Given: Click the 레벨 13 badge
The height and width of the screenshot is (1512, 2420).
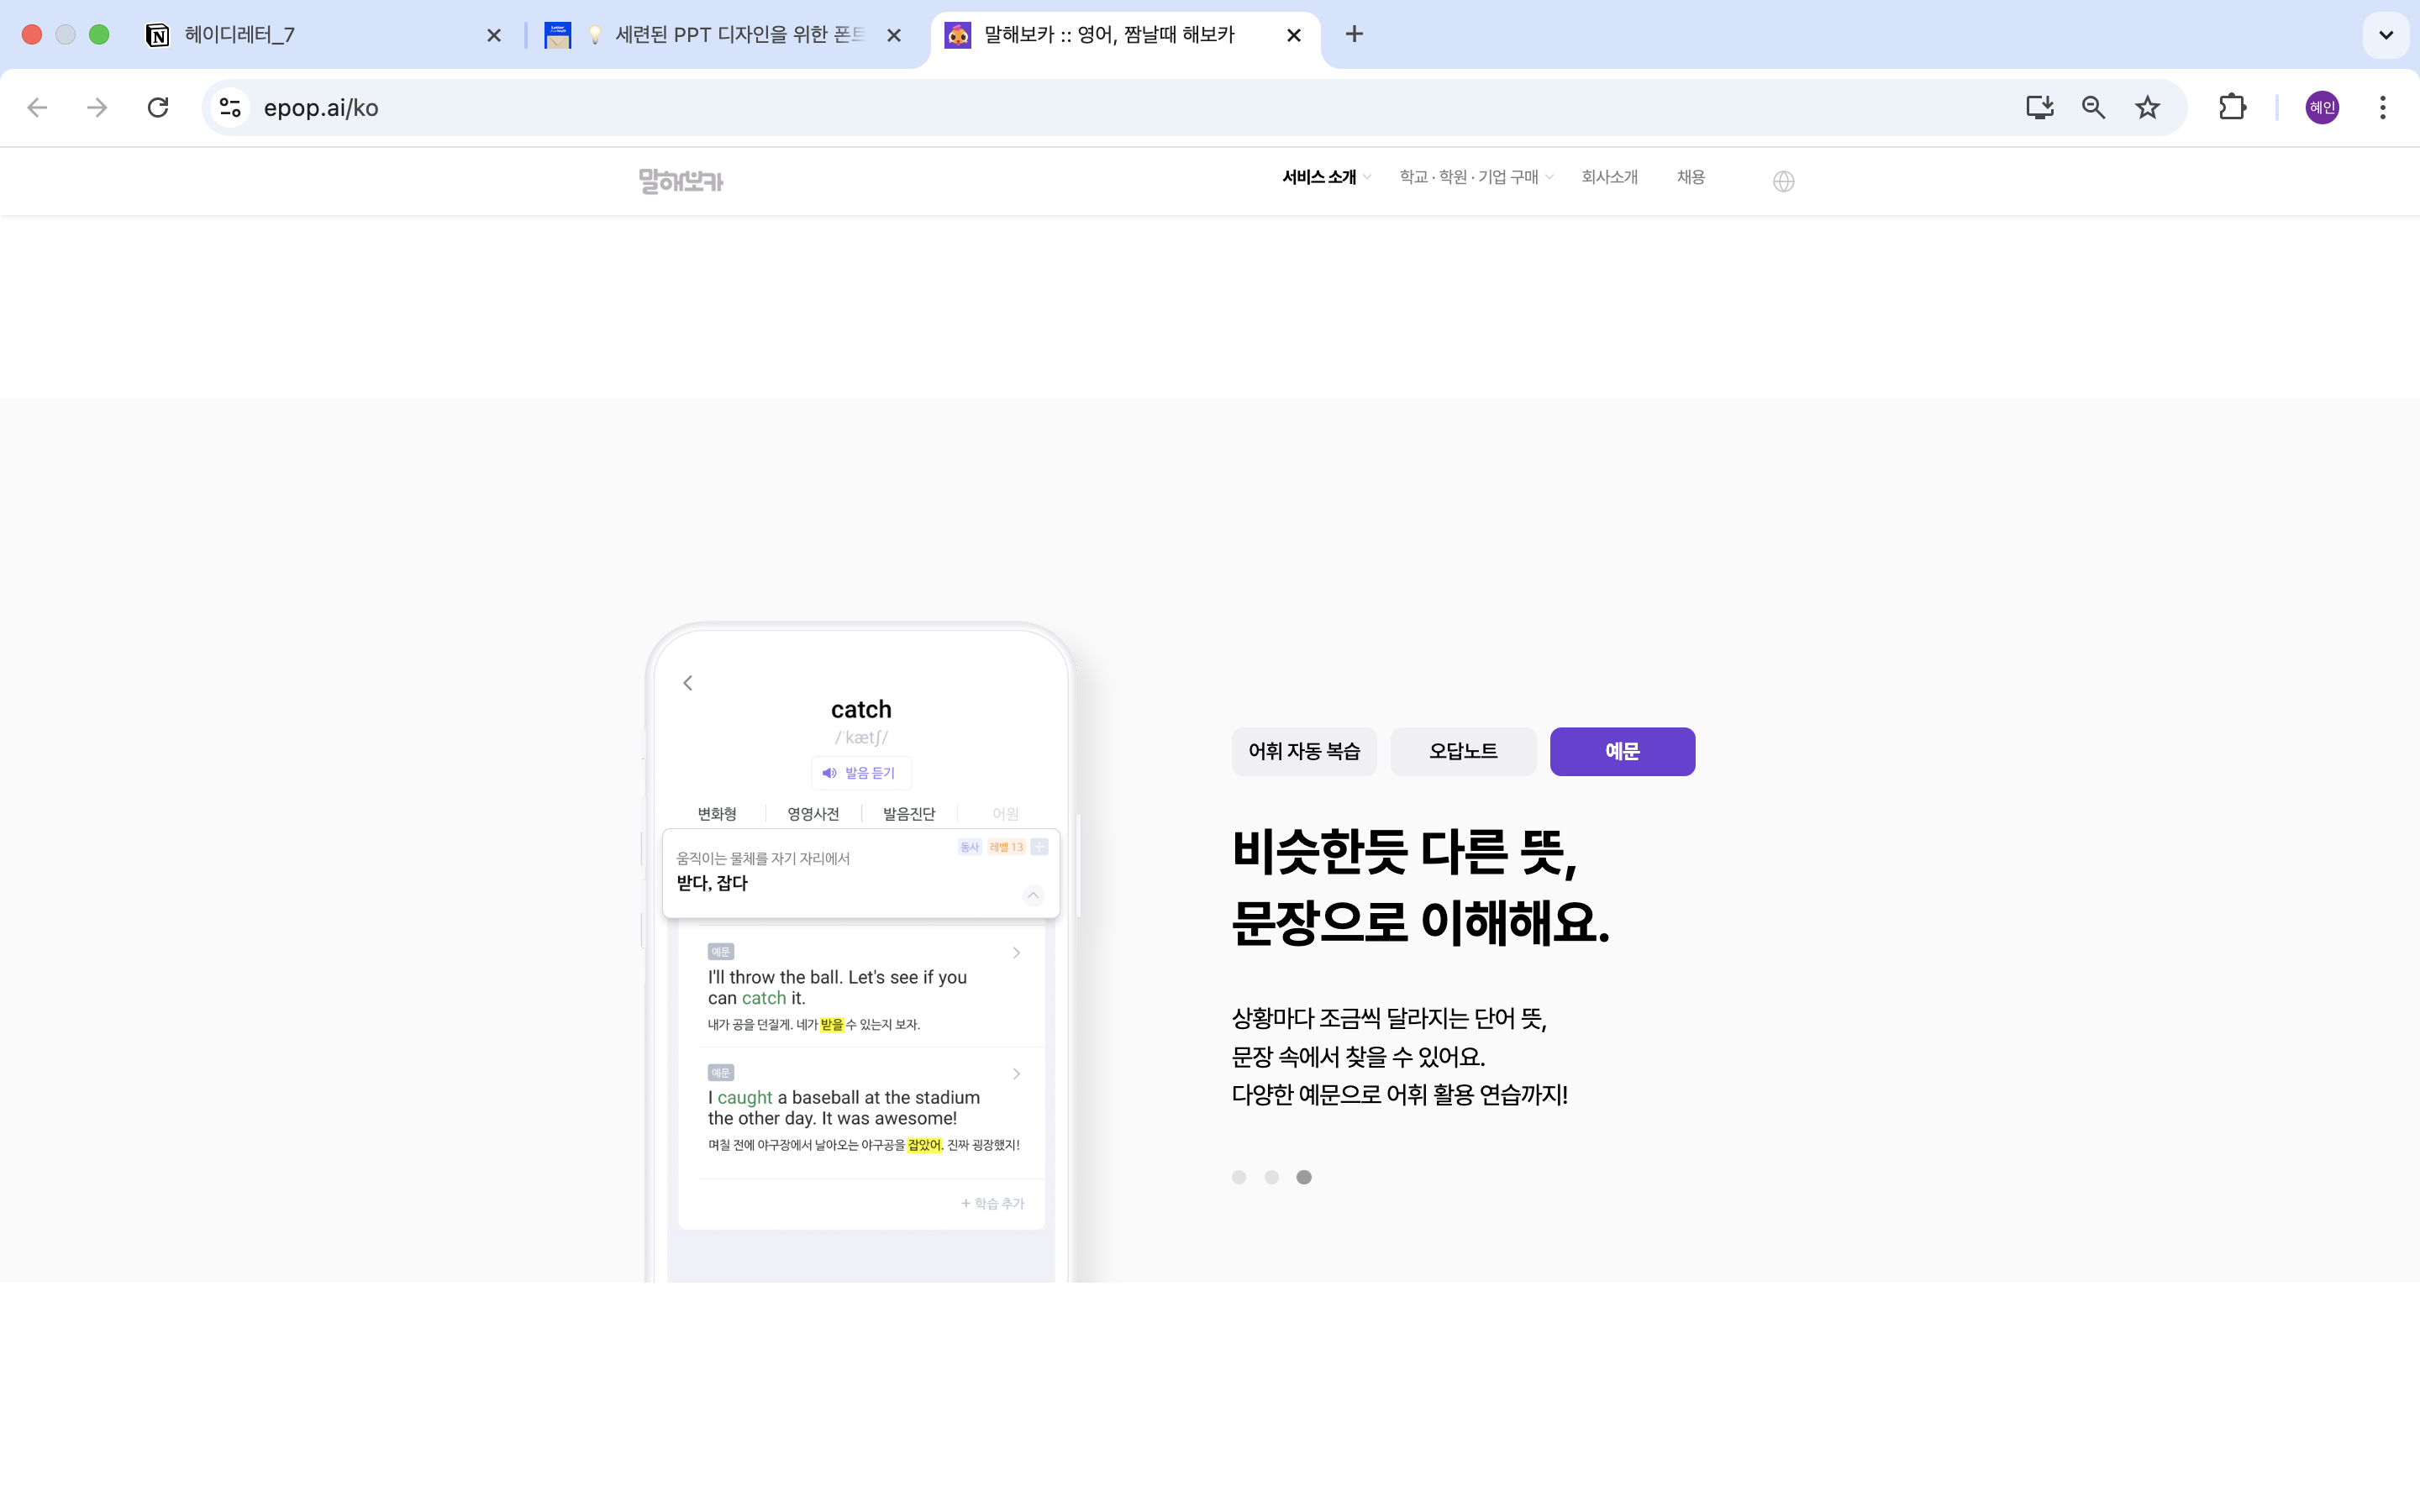Looking at the screenshot, I should point(1006,847).
